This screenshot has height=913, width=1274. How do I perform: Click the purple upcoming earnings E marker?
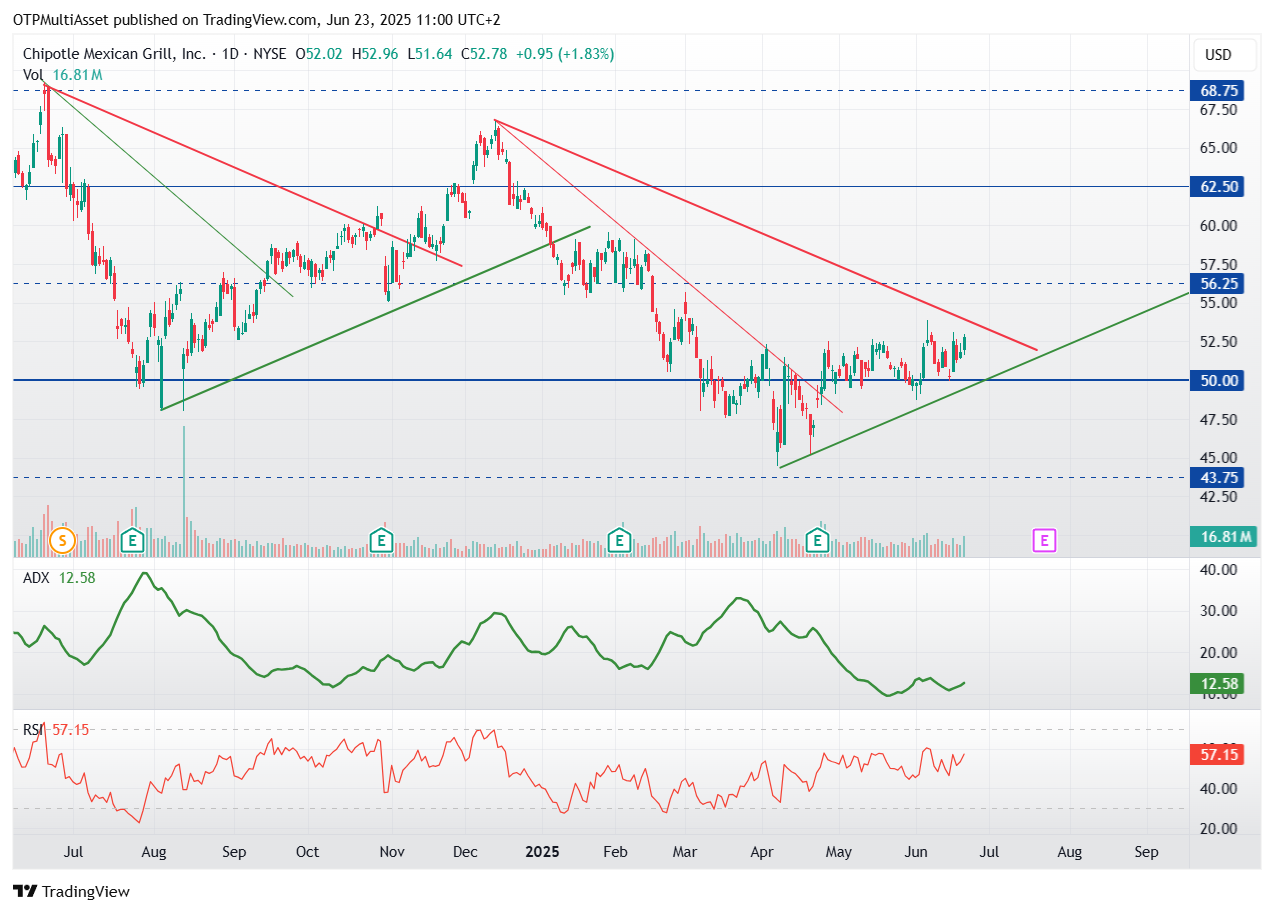[1044, 541]
